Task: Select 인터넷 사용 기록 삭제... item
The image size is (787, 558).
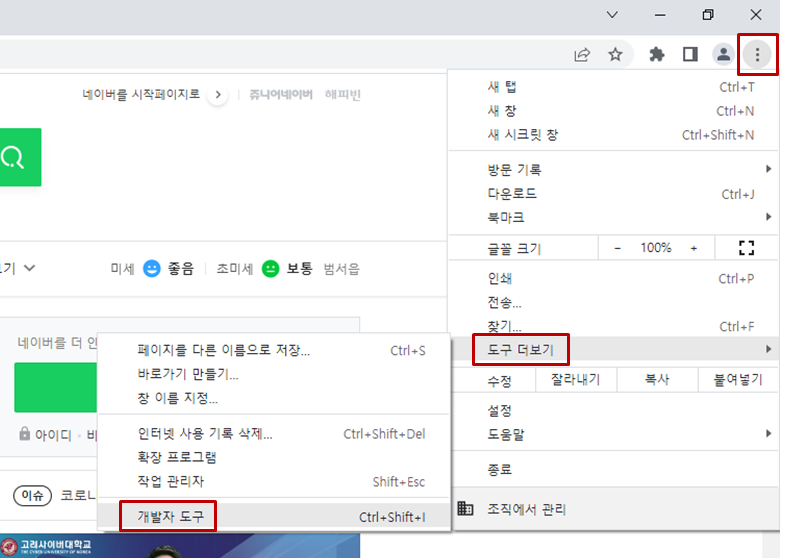Action: tap(274, 434)
